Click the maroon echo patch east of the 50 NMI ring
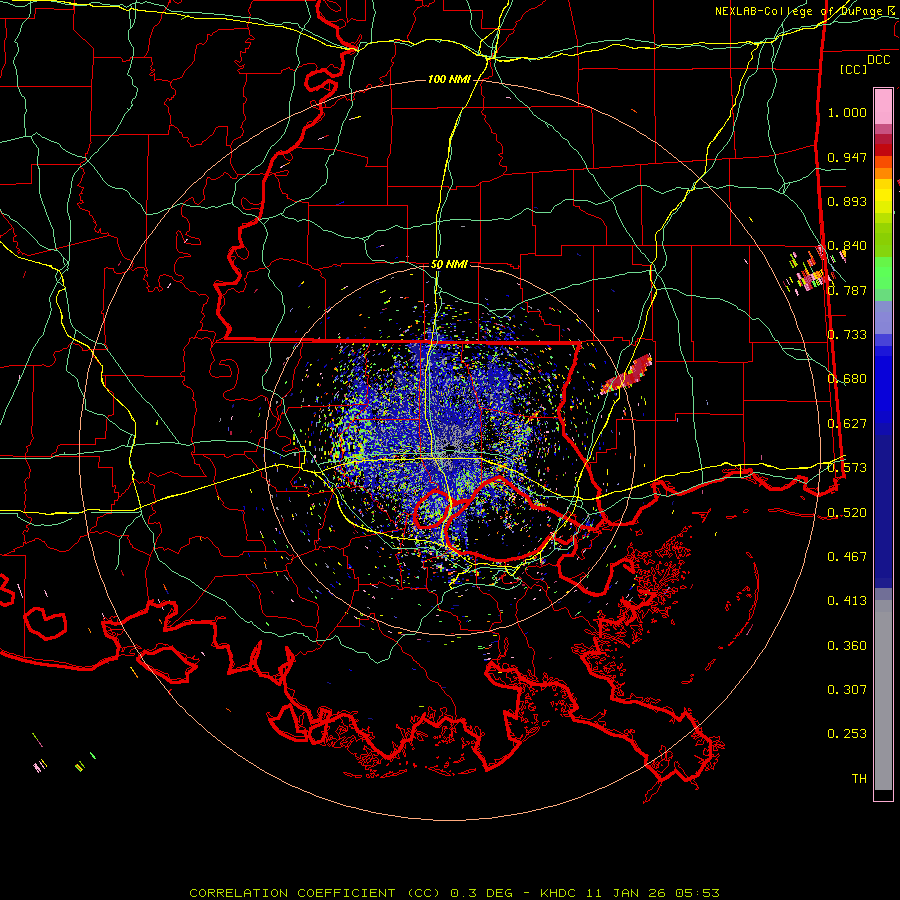Image resolution: width=900 pixels, height=900 pixels. pyautogui.click(x=626, y=374)
